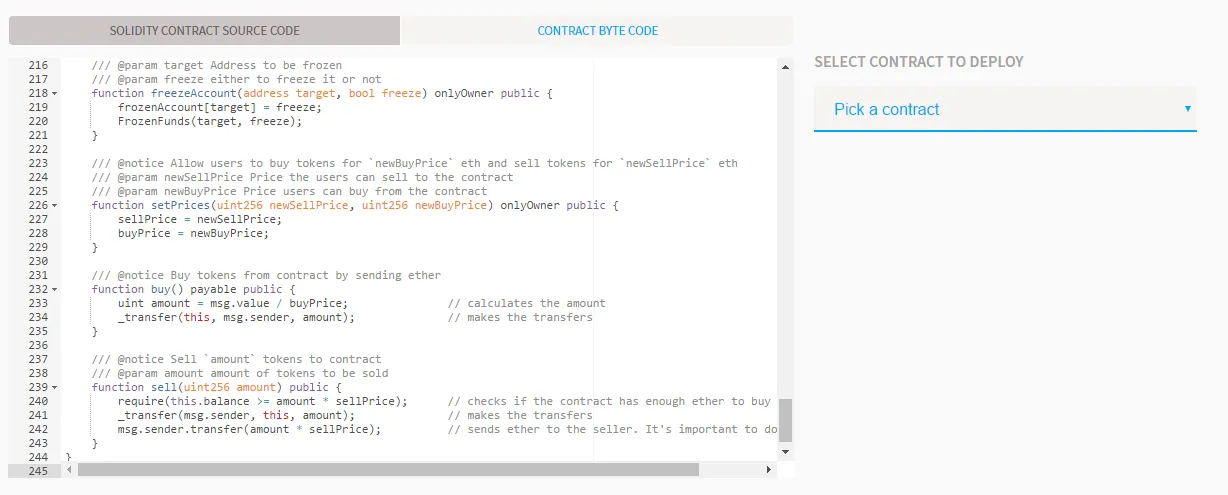Collapse the setPrices function fold at line 226
The width and height of the screenshot is (1228, 495).
(x=54, y=205)
